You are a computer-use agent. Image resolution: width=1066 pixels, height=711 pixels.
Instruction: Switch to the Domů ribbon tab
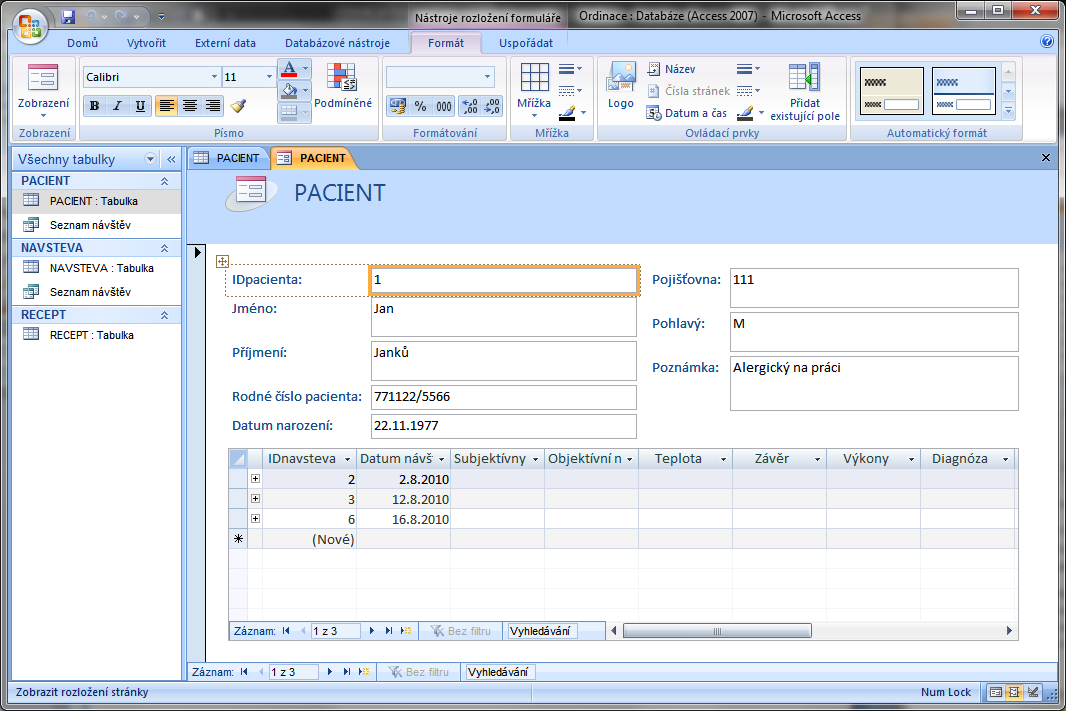[82, 43]
